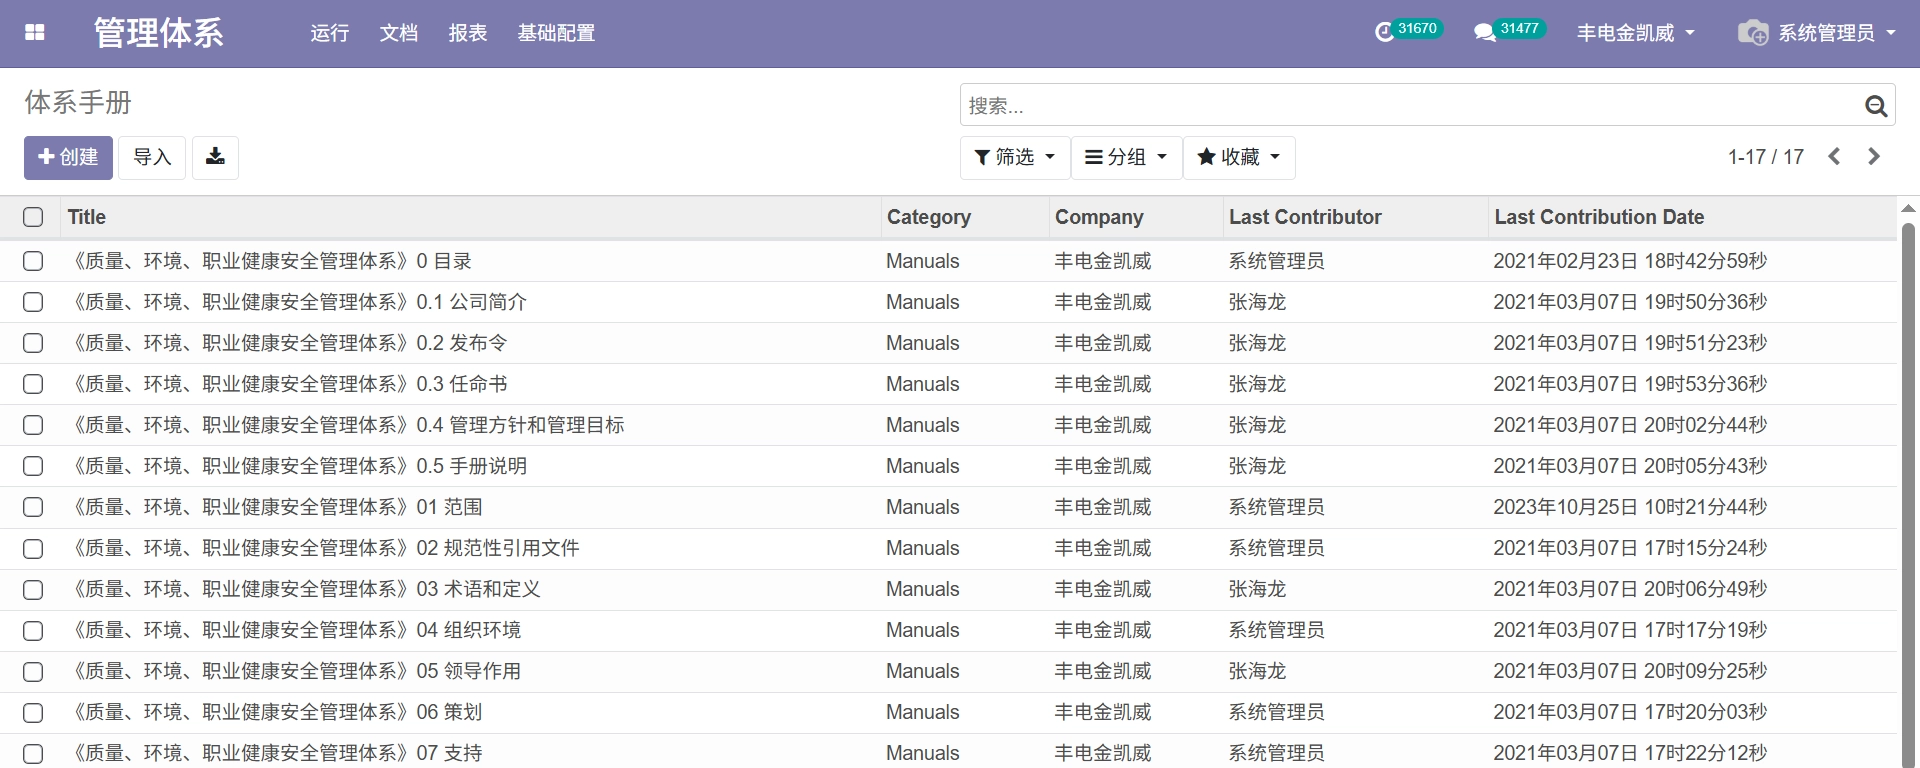Open the 基础配置 menu
Viewport: 1920px width, 768px height.
pos(556,33)
